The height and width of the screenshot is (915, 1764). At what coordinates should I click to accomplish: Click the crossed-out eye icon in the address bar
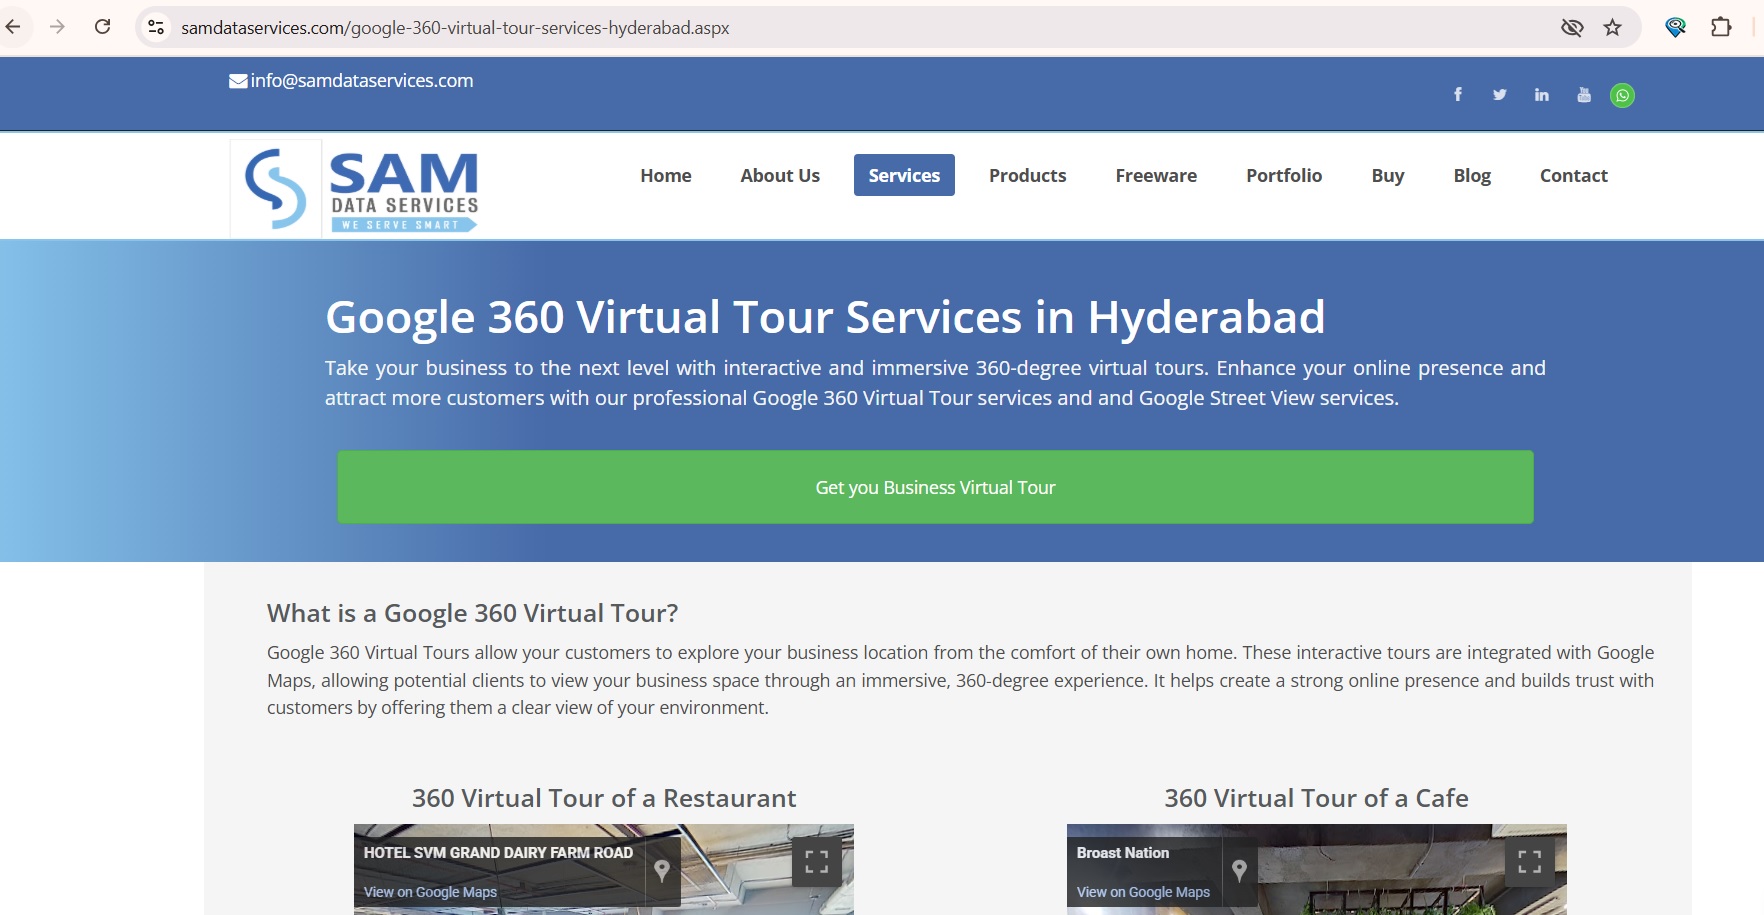point(1572,28)
